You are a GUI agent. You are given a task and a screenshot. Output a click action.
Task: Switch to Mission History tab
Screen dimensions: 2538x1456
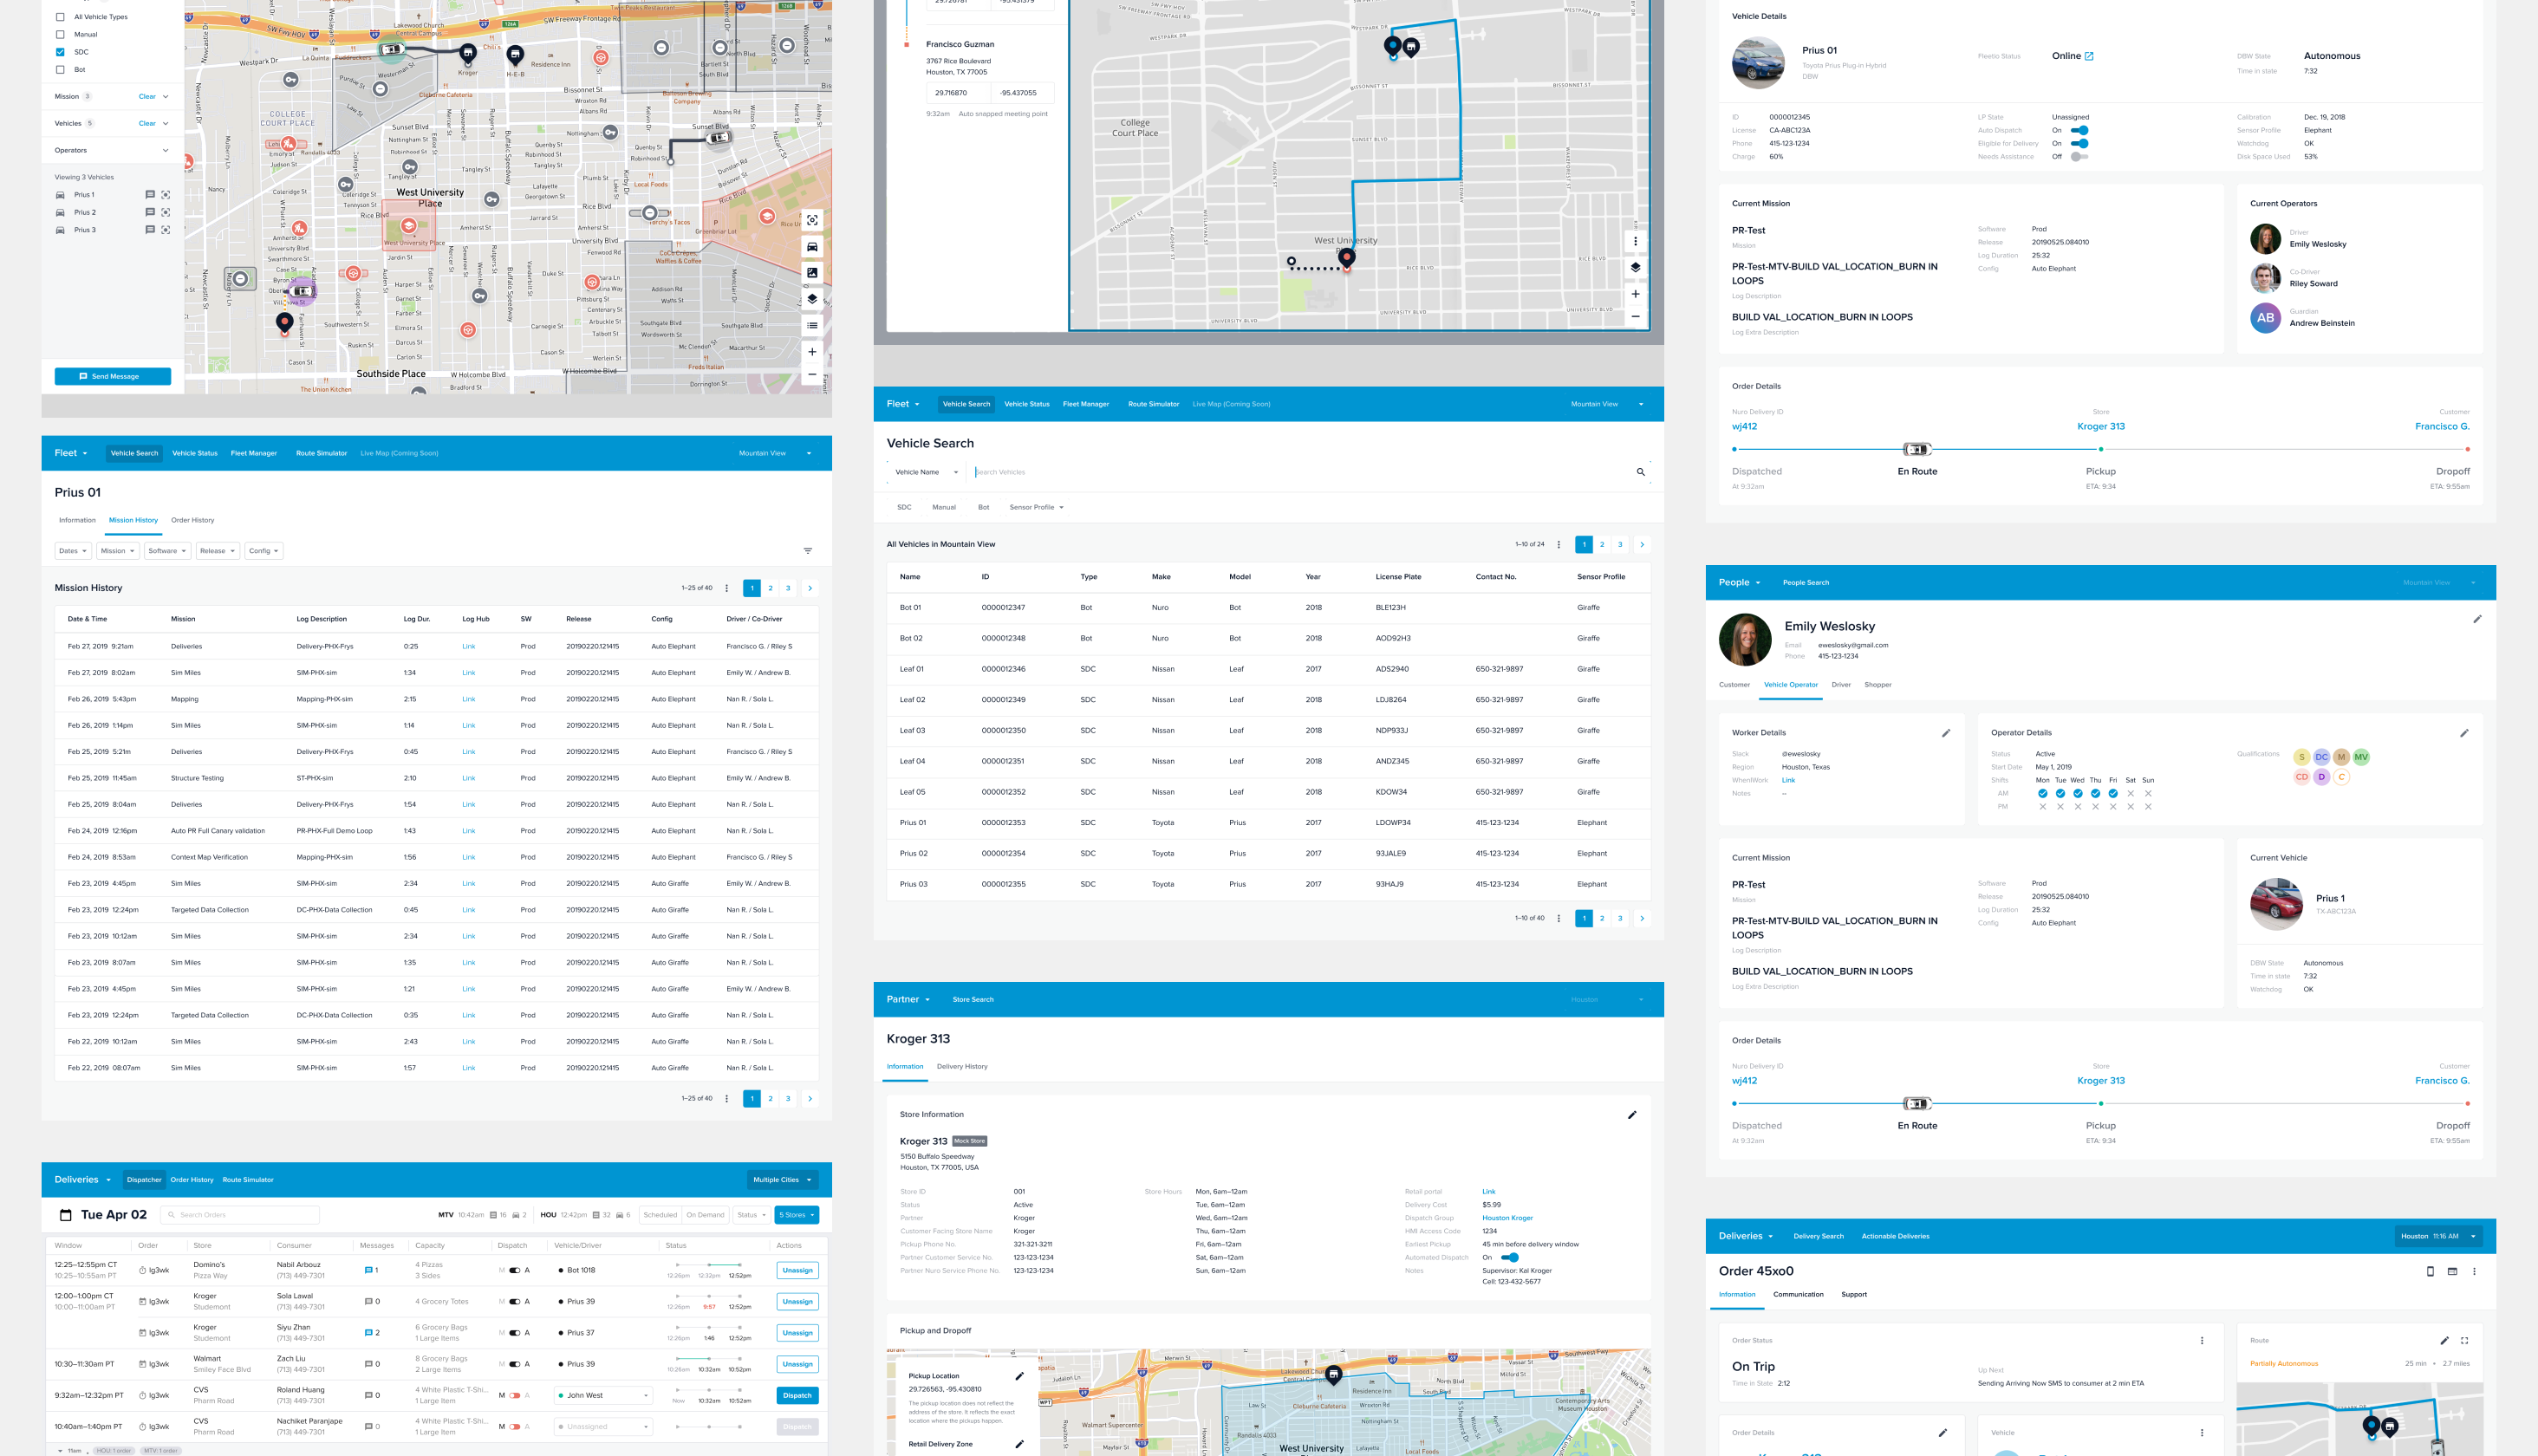133,520
